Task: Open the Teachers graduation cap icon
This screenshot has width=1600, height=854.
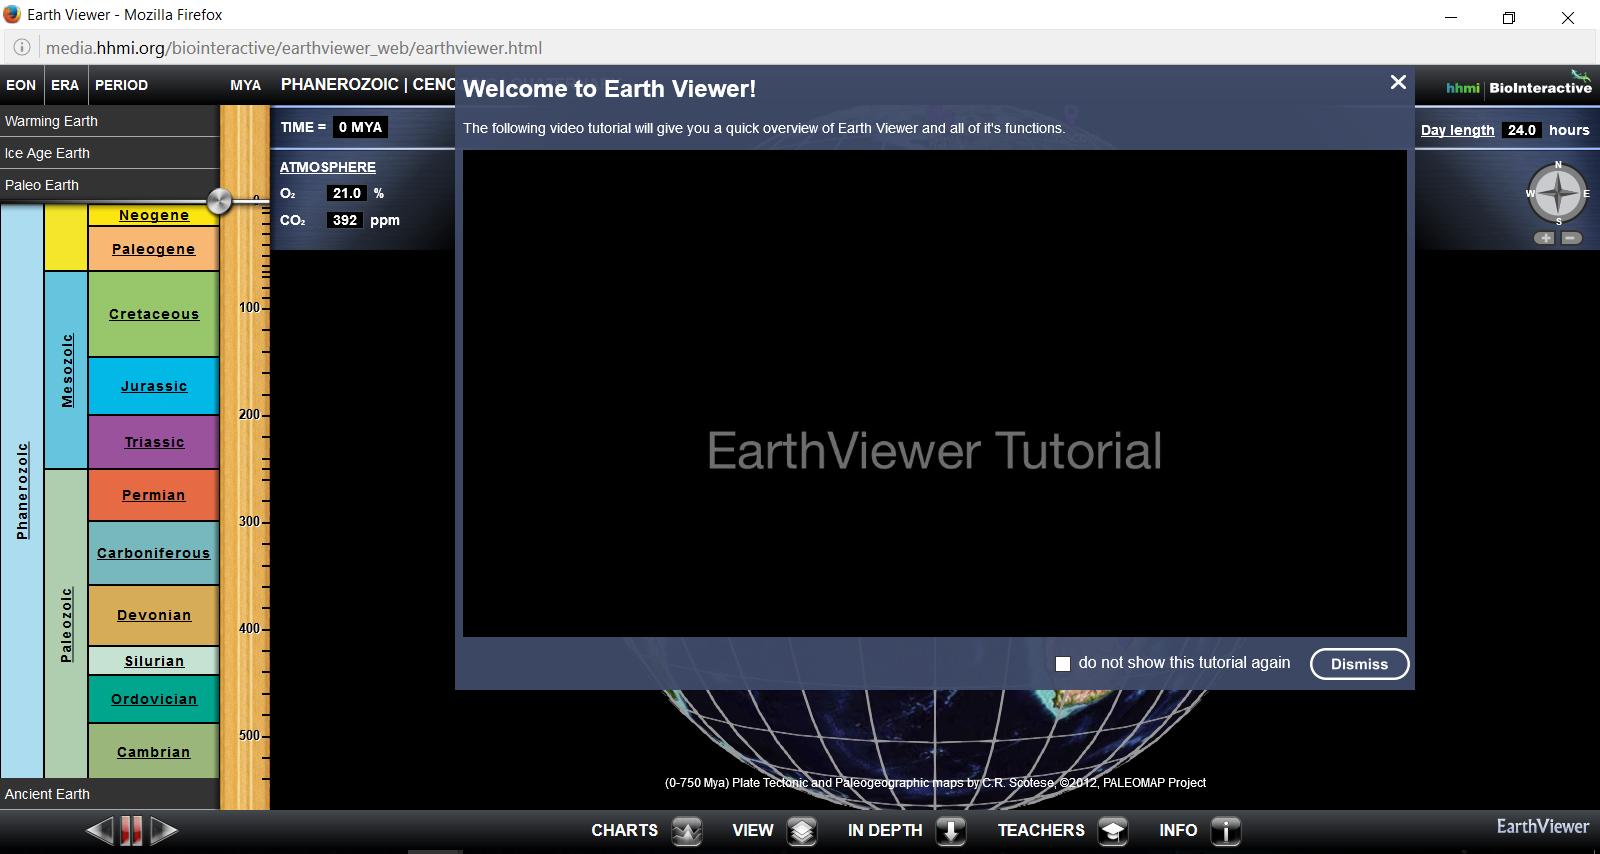Action: pyautogui.click(x=1113, y=831)
